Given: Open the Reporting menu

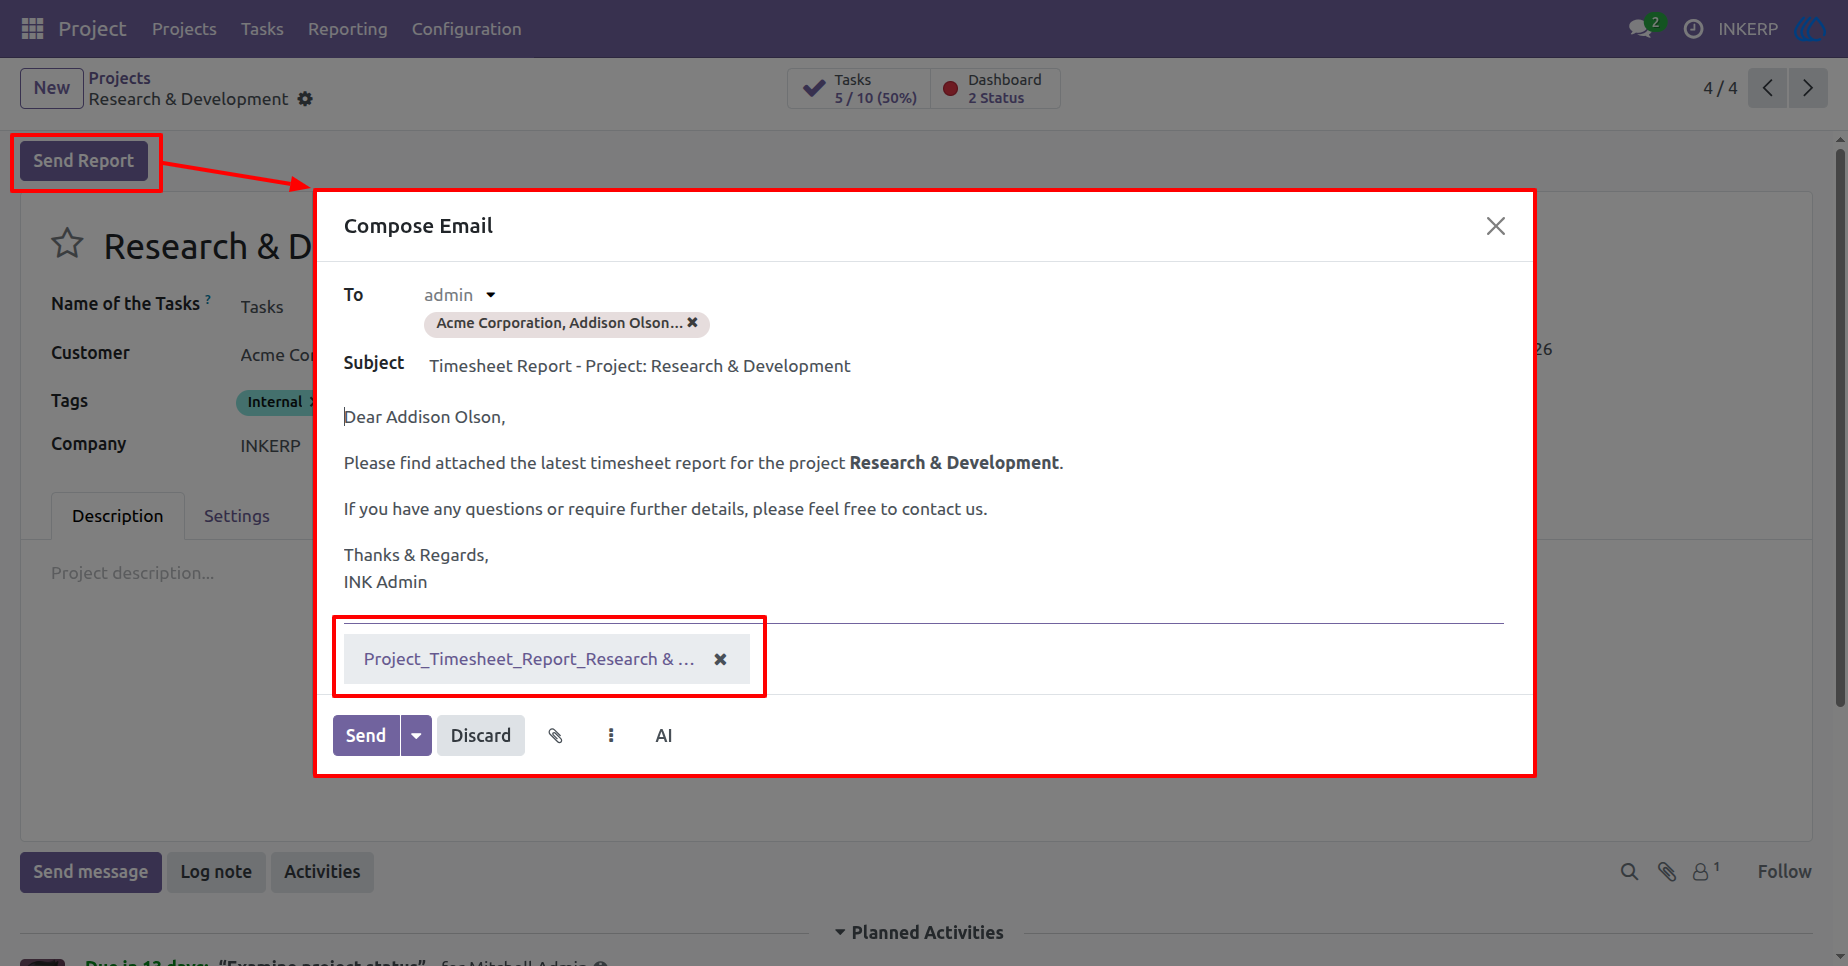Looking at the screenshot, I should (347, 29).
